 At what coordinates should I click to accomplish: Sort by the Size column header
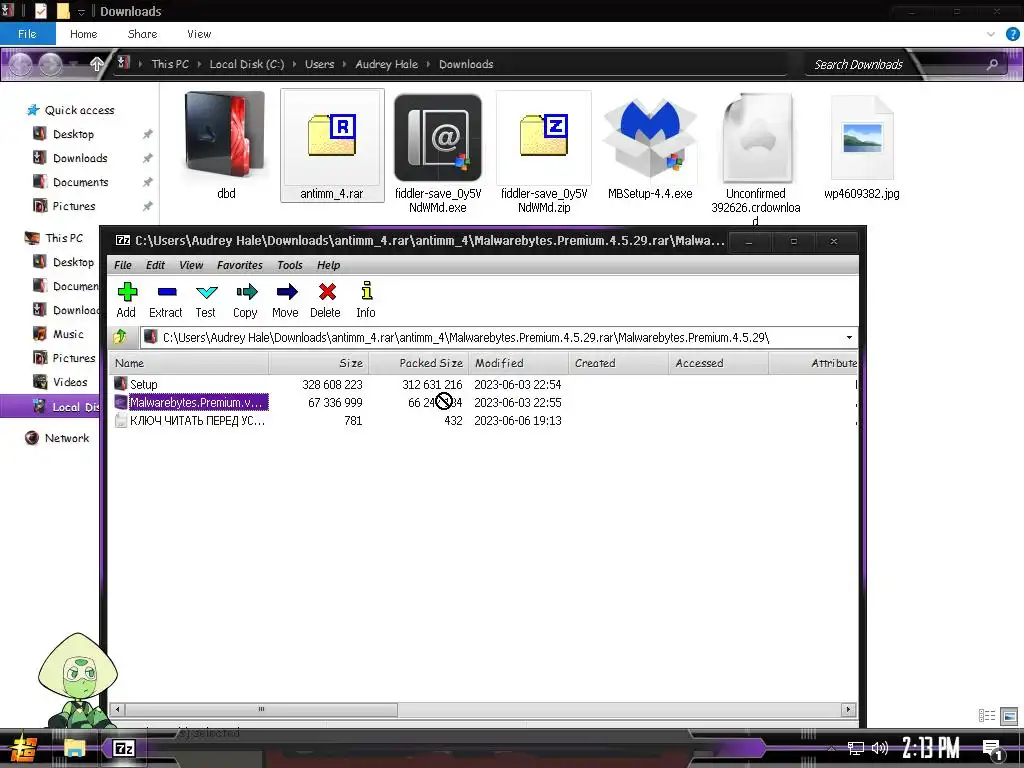(x=319, y=363)
